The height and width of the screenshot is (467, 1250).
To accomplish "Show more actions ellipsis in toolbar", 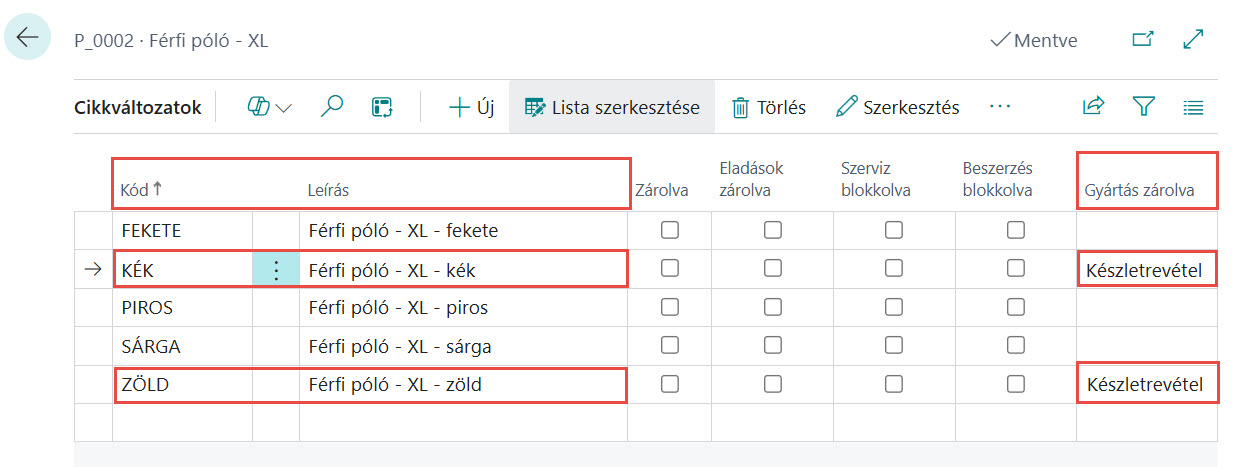I will 1000,107.
